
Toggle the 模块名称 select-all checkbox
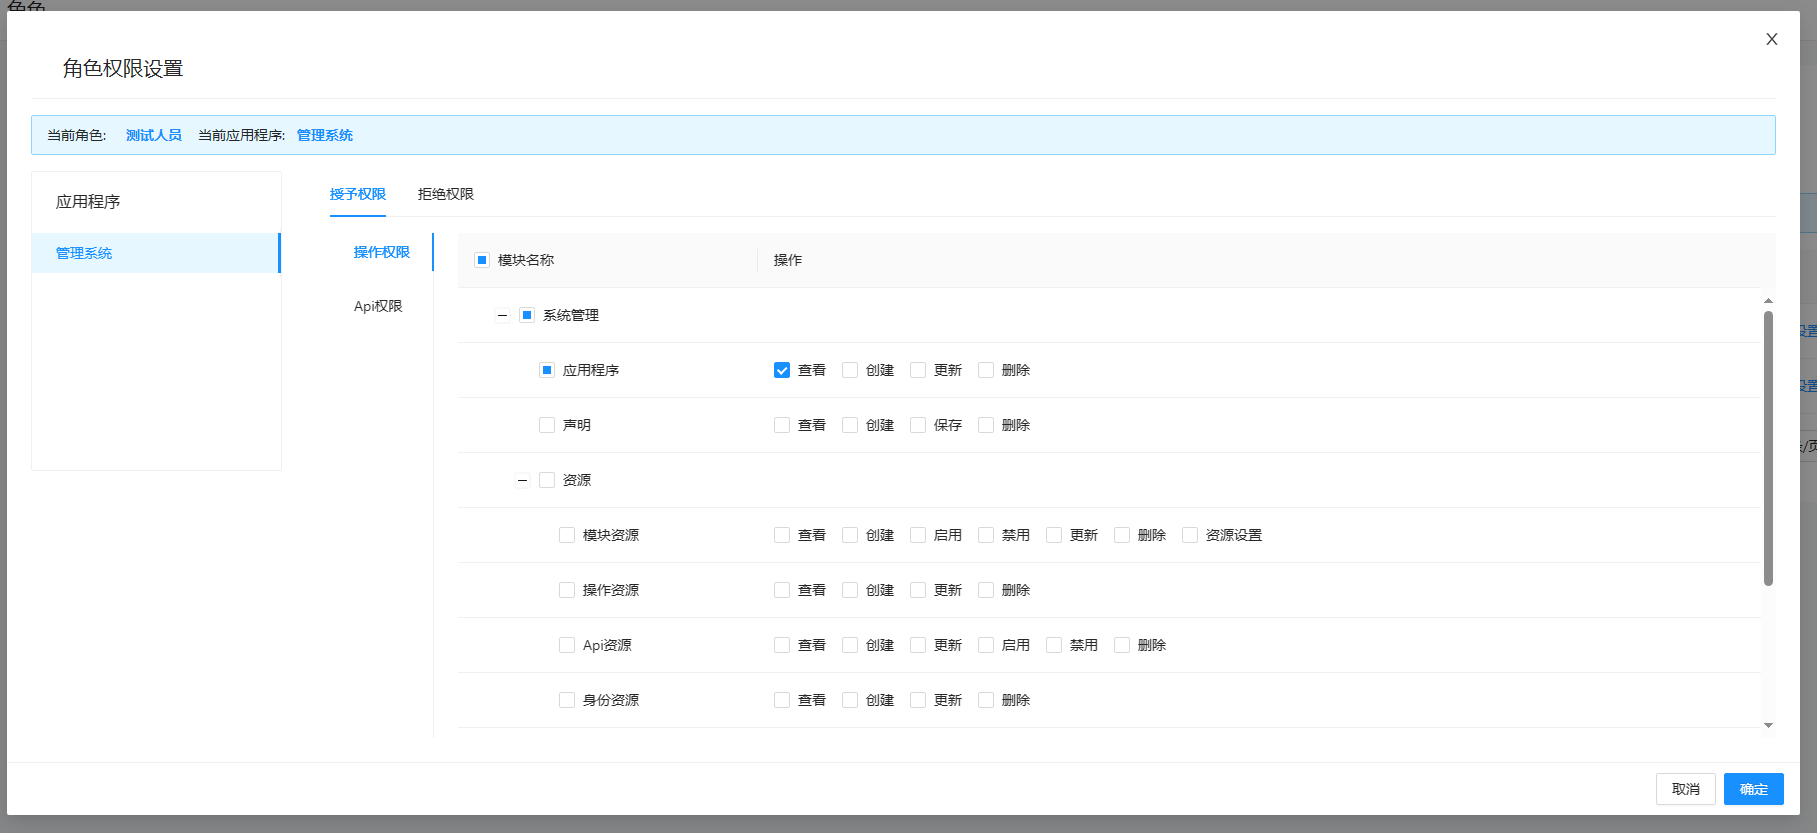coord(482,260)
